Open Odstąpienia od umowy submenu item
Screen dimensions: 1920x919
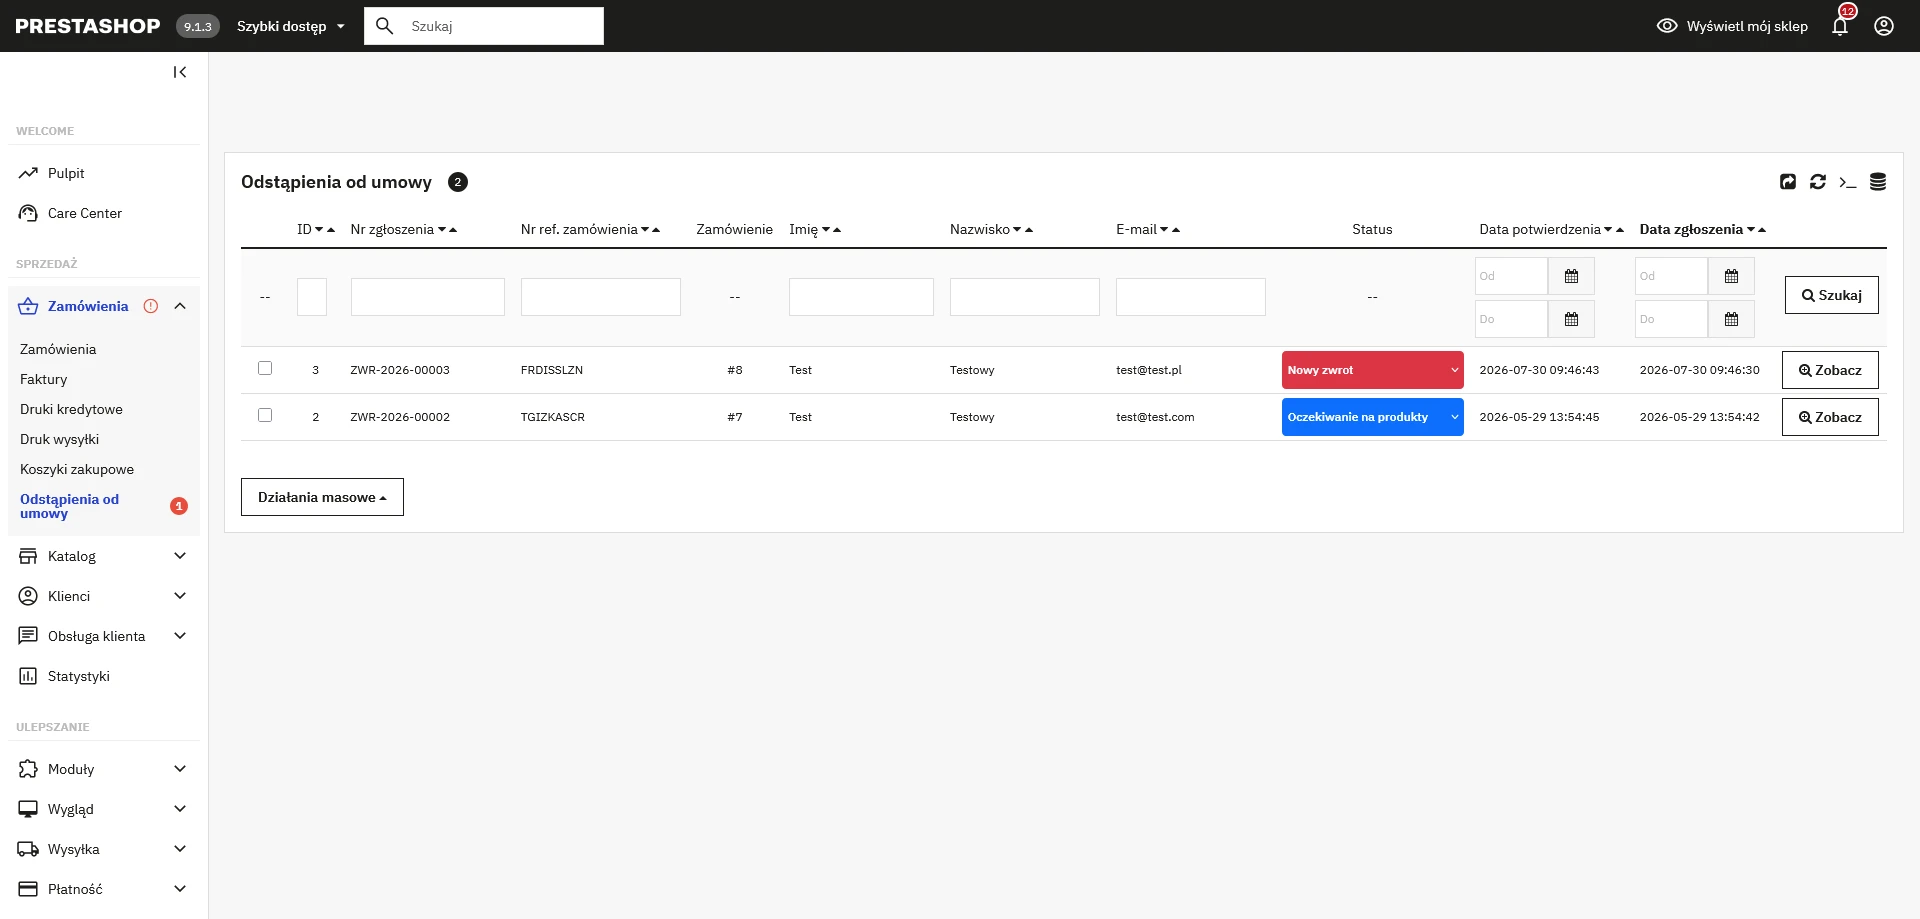[69, 506]
